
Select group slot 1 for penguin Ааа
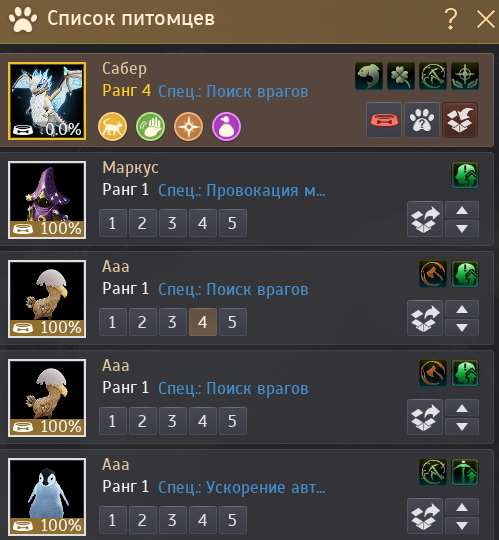point(113,520)
